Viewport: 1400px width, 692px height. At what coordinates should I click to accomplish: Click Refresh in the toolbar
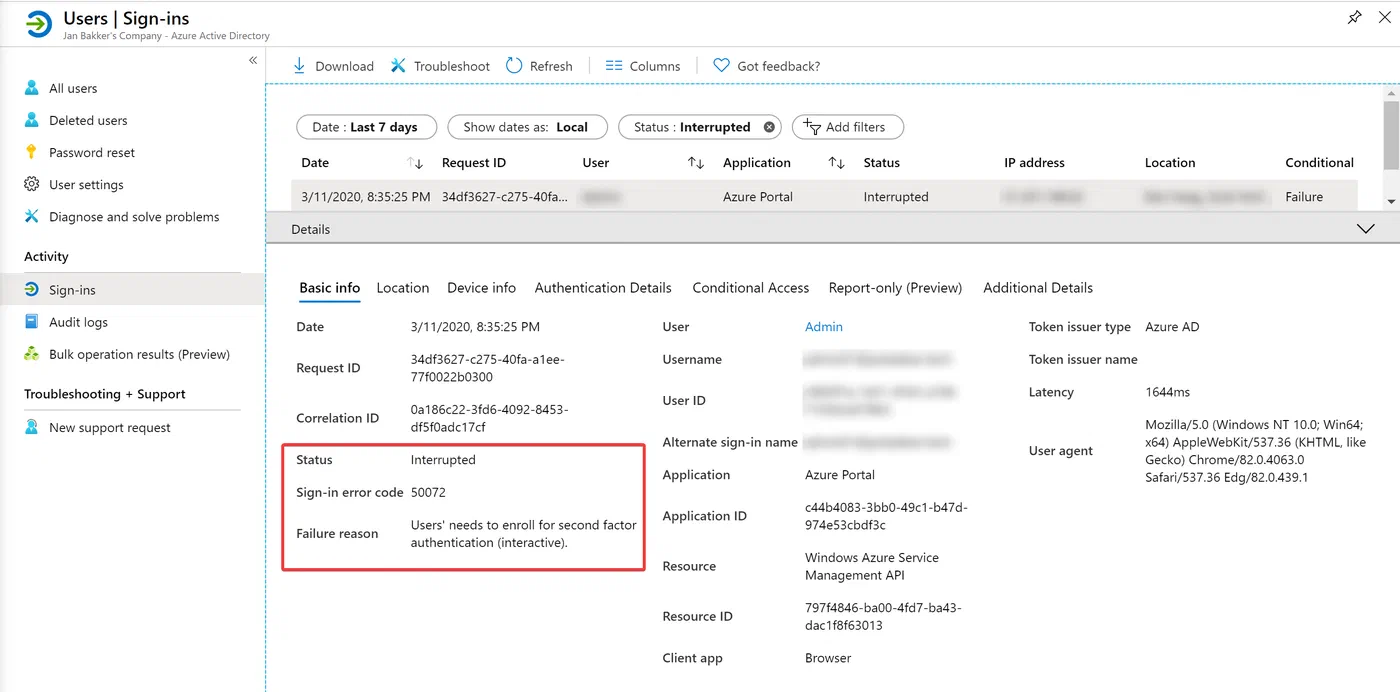[x=539, y=66]
